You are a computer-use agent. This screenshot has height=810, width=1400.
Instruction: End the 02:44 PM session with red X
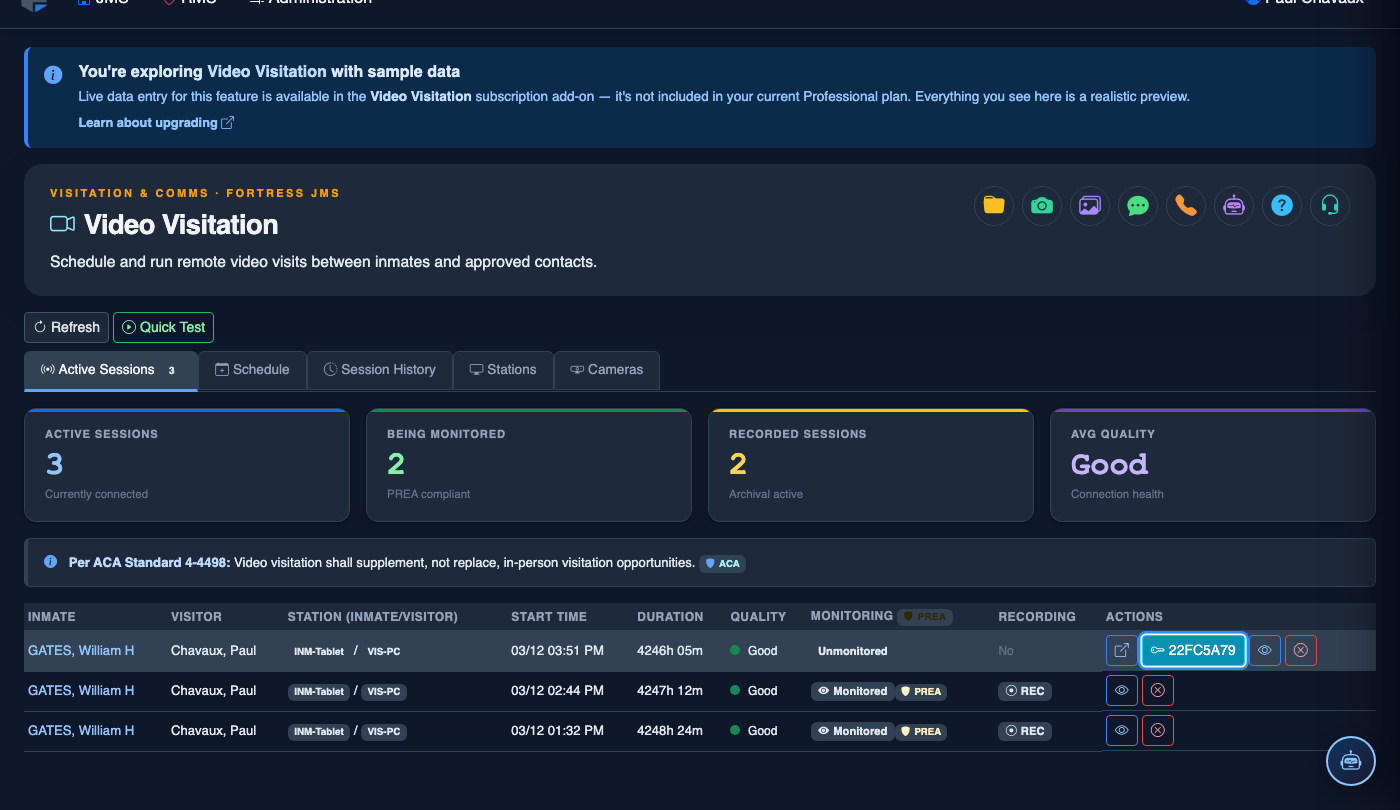[1158, 690]
